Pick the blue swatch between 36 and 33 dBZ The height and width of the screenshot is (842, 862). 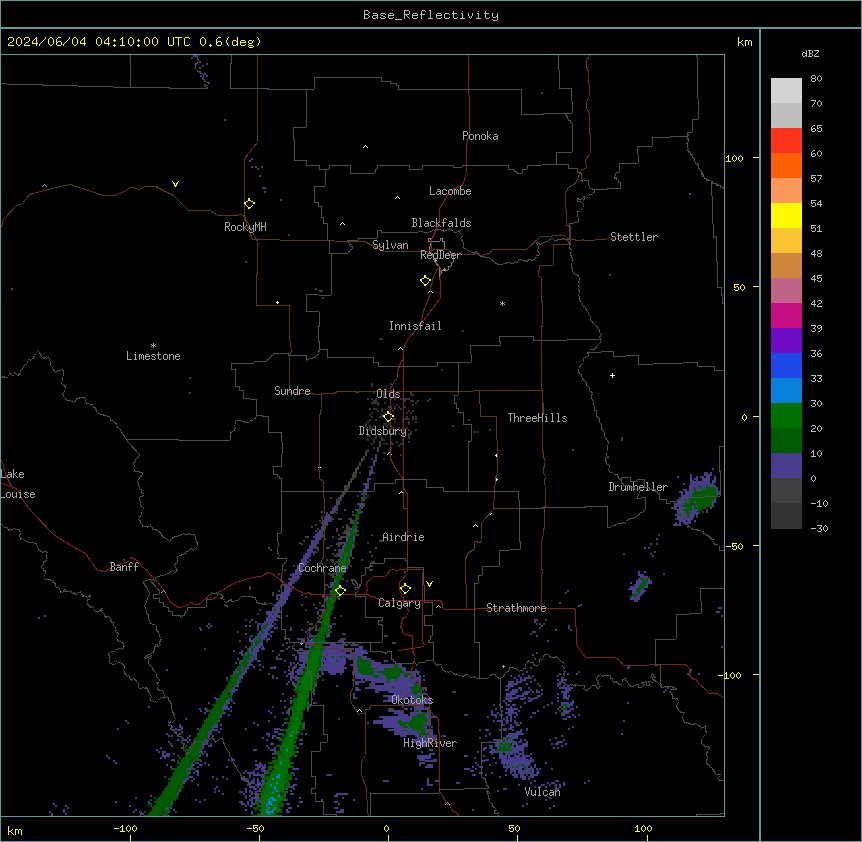[x=786, y=366]
